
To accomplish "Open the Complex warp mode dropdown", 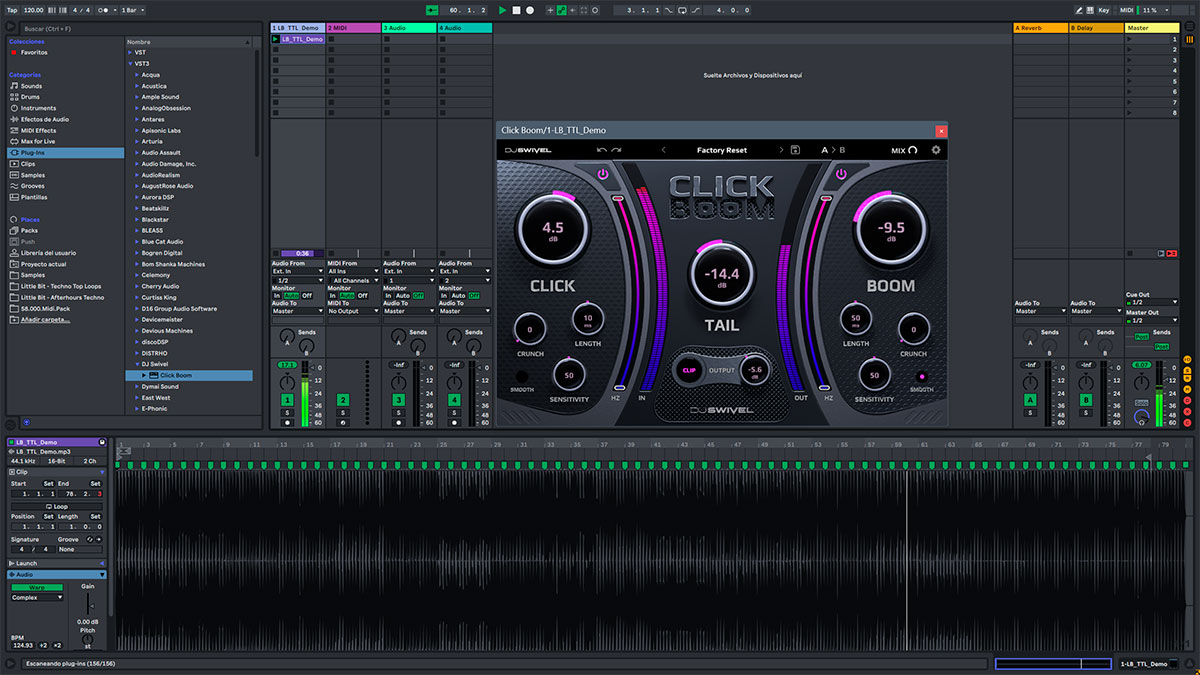I will point(37,597).
